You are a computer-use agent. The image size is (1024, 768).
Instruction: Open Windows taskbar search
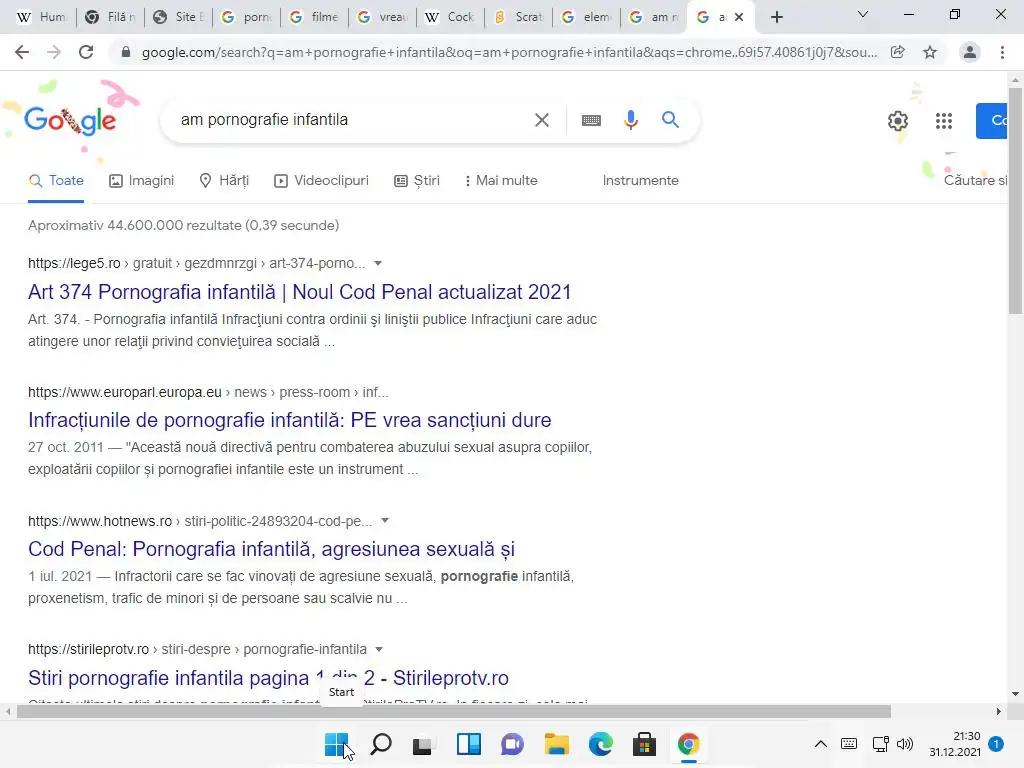coord(381,744)
